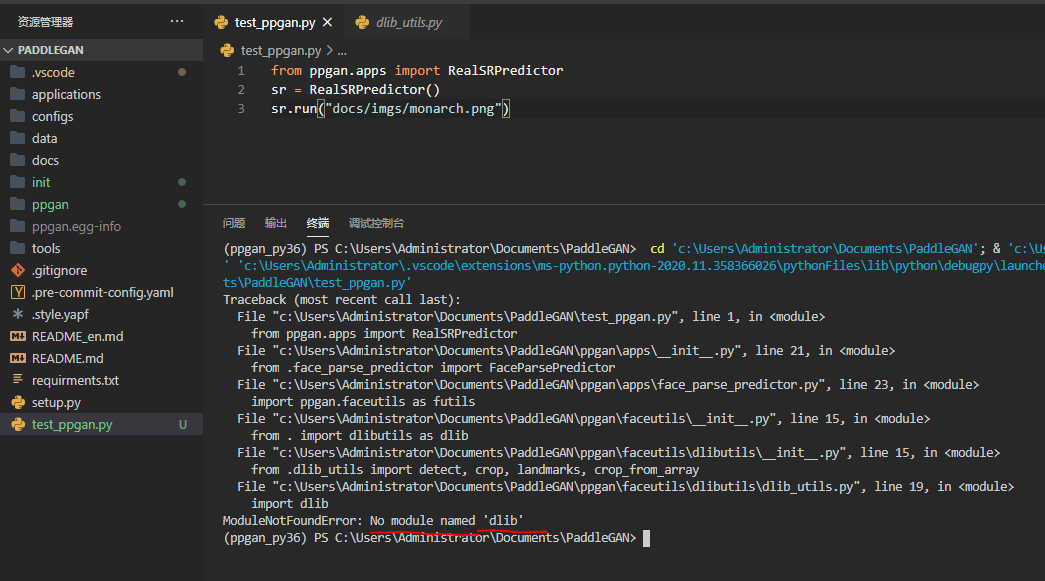Close the test_ppgan.py editor tab

[327, 22]
